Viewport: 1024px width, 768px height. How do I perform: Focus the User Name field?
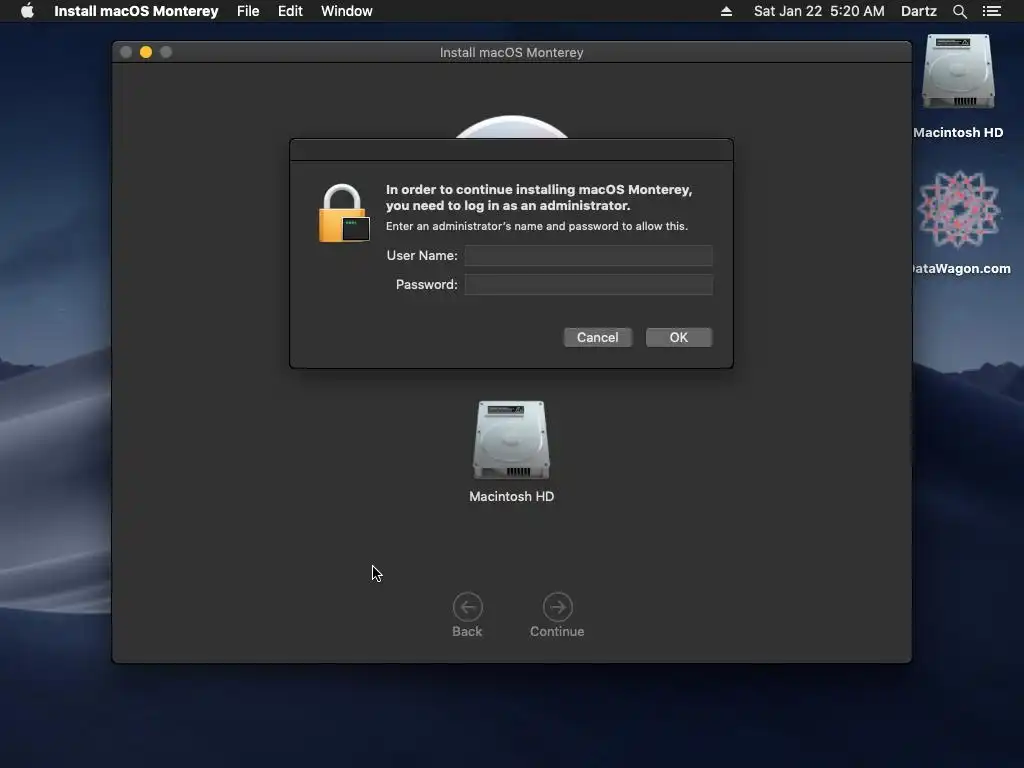tap(588, 255)
